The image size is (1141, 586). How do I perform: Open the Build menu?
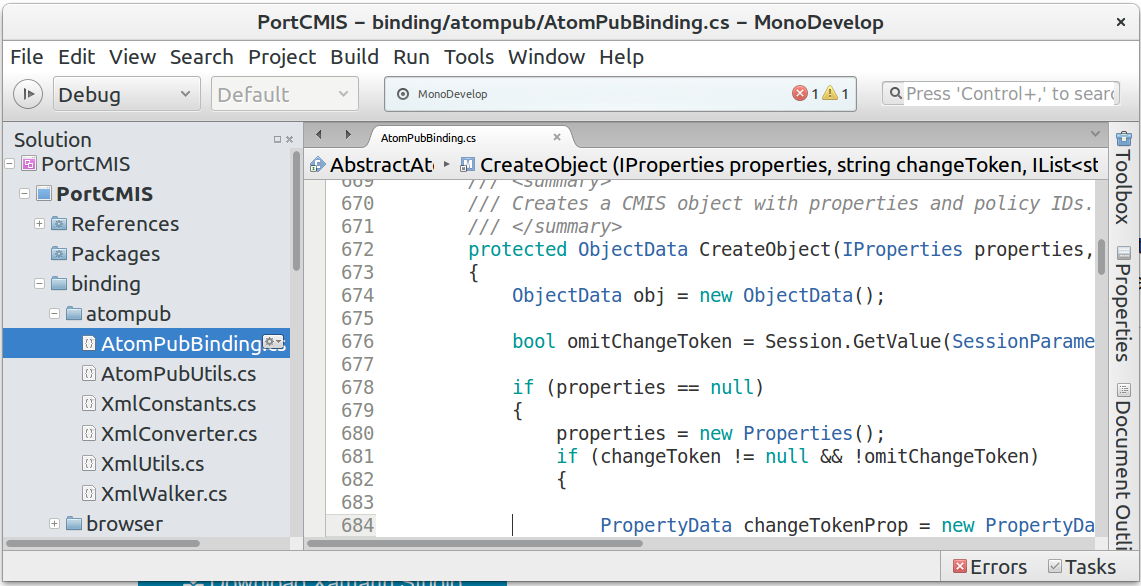tap(354, 57)
